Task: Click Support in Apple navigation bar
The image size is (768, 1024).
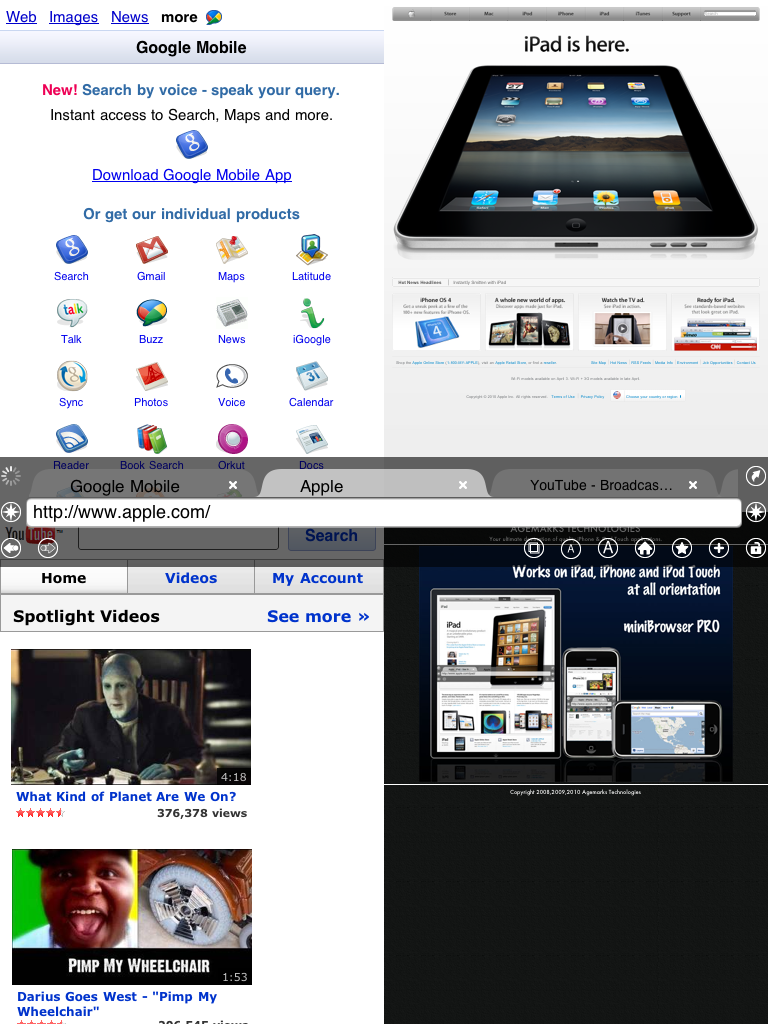Action: pos(681,14)
